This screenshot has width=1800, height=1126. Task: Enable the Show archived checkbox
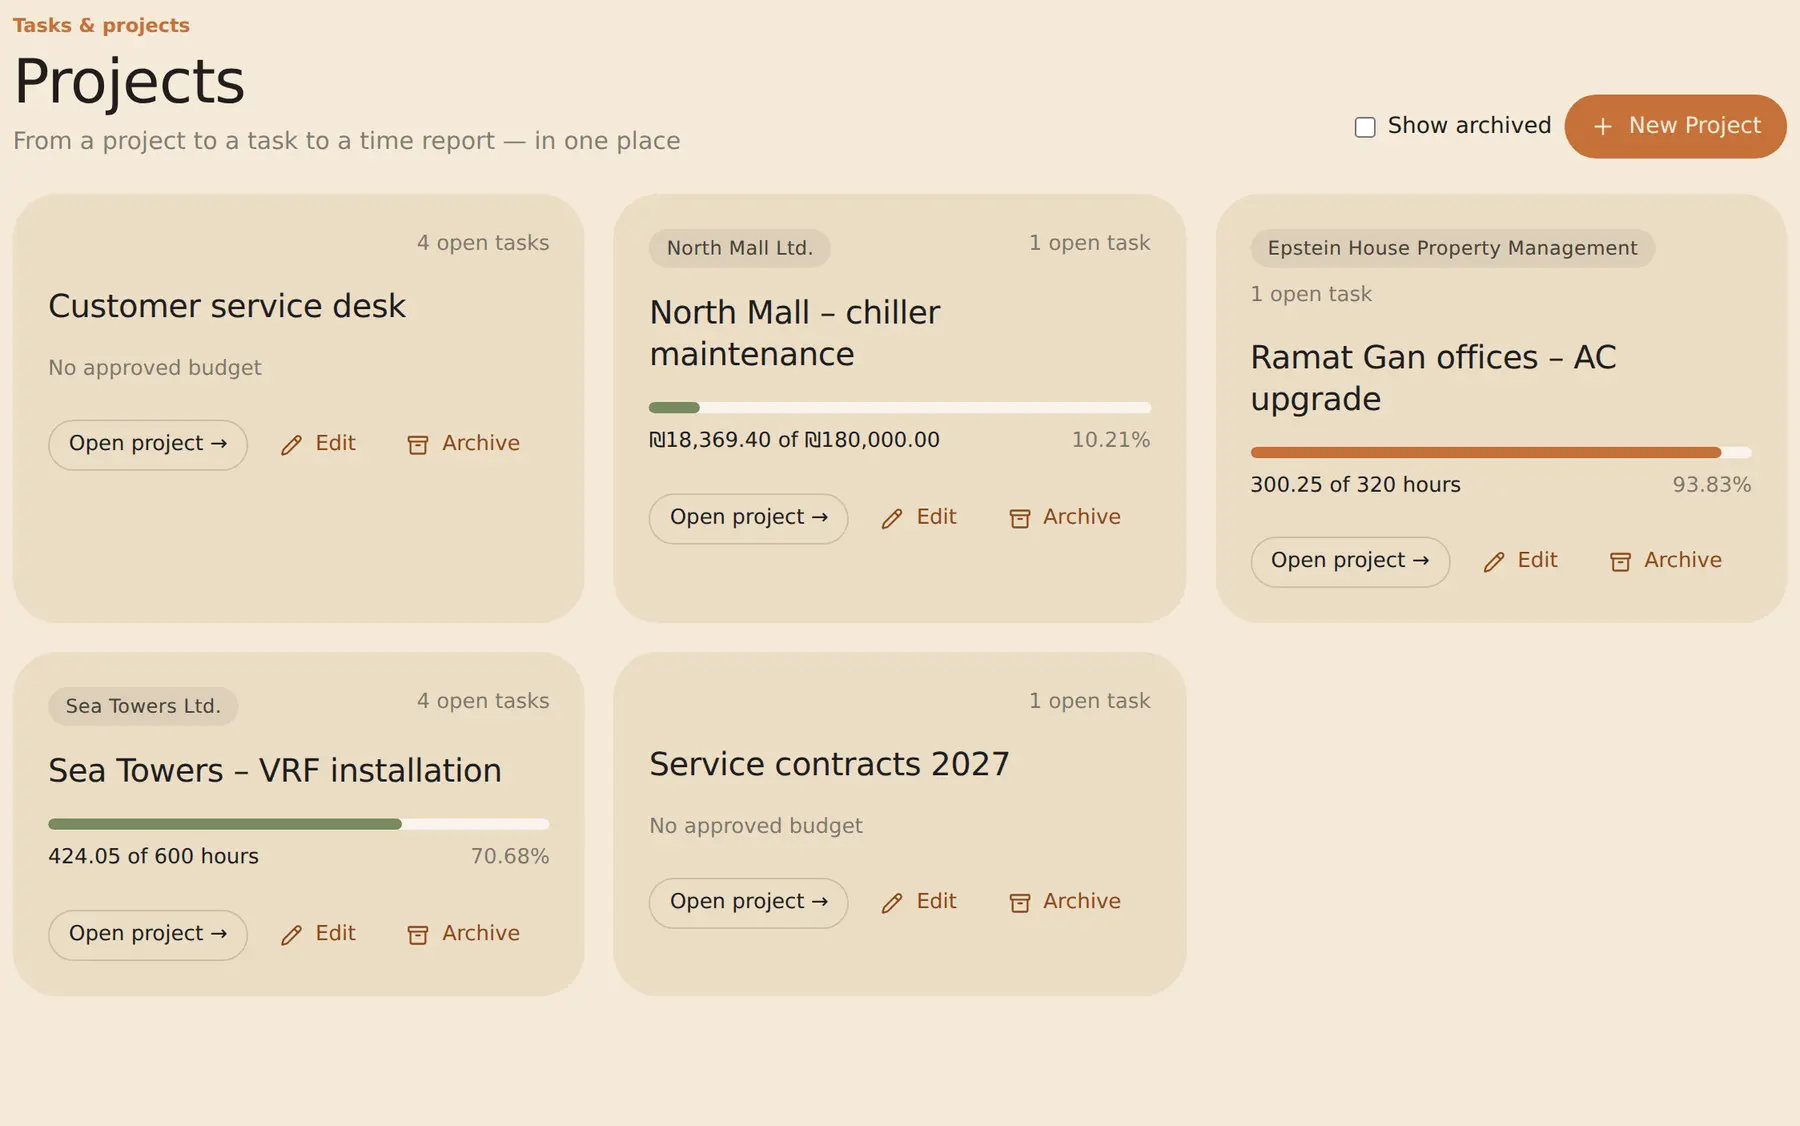pos(1365,127)
